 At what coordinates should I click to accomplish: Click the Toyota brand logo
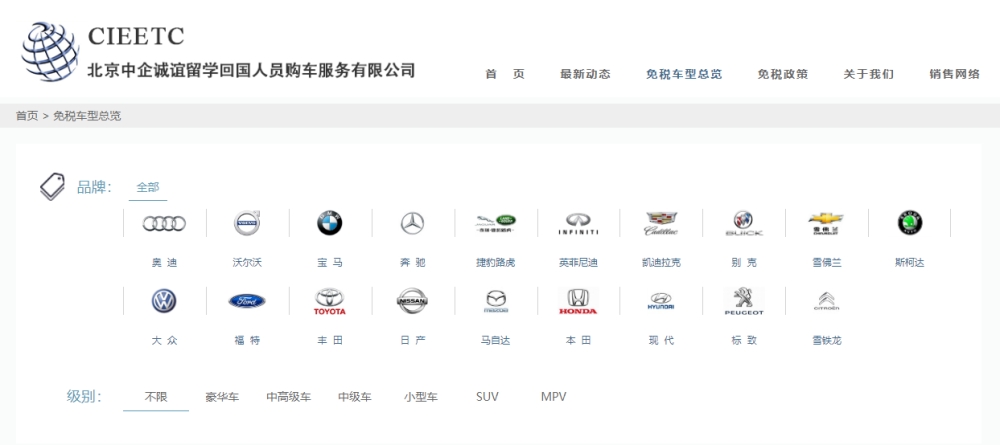[x=330, y=302]
